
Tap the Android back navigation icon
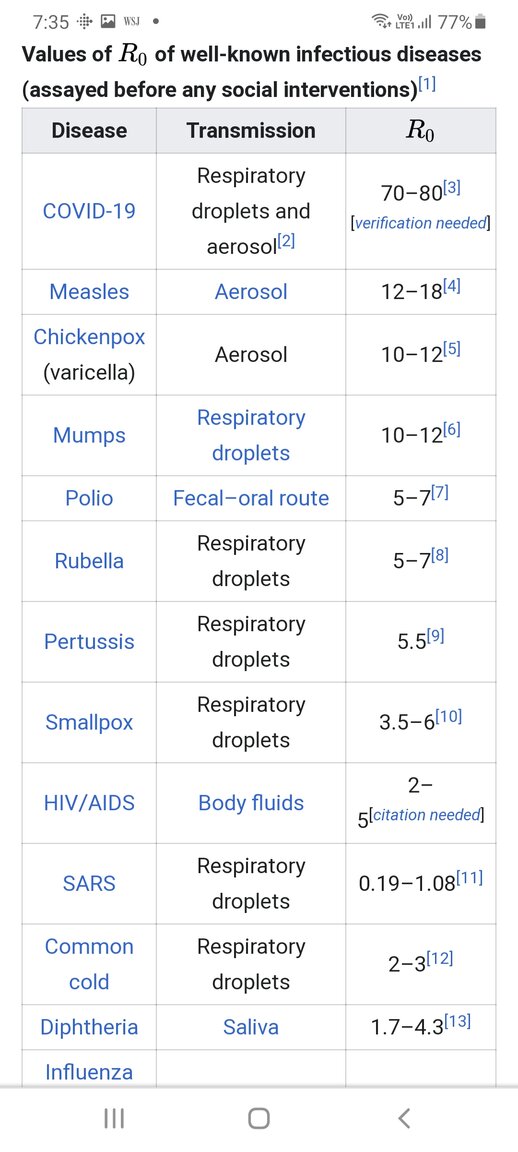403,1118
